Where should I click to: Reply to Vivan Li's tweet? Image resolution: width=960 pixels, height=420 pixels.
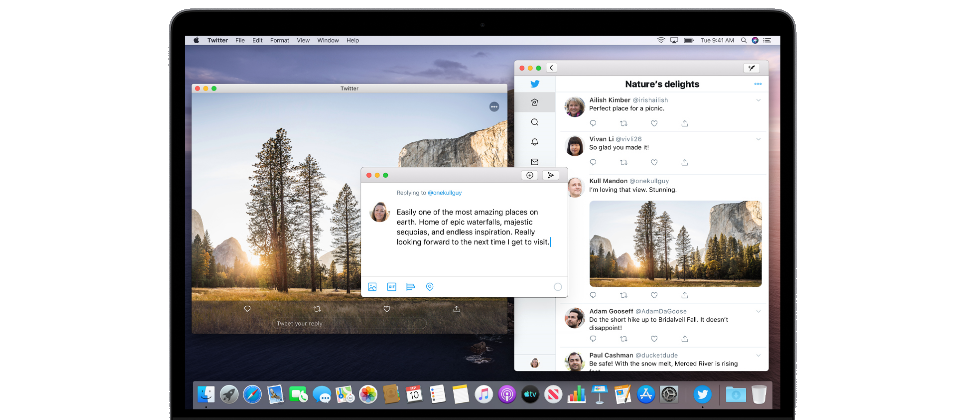pos(593,162)
